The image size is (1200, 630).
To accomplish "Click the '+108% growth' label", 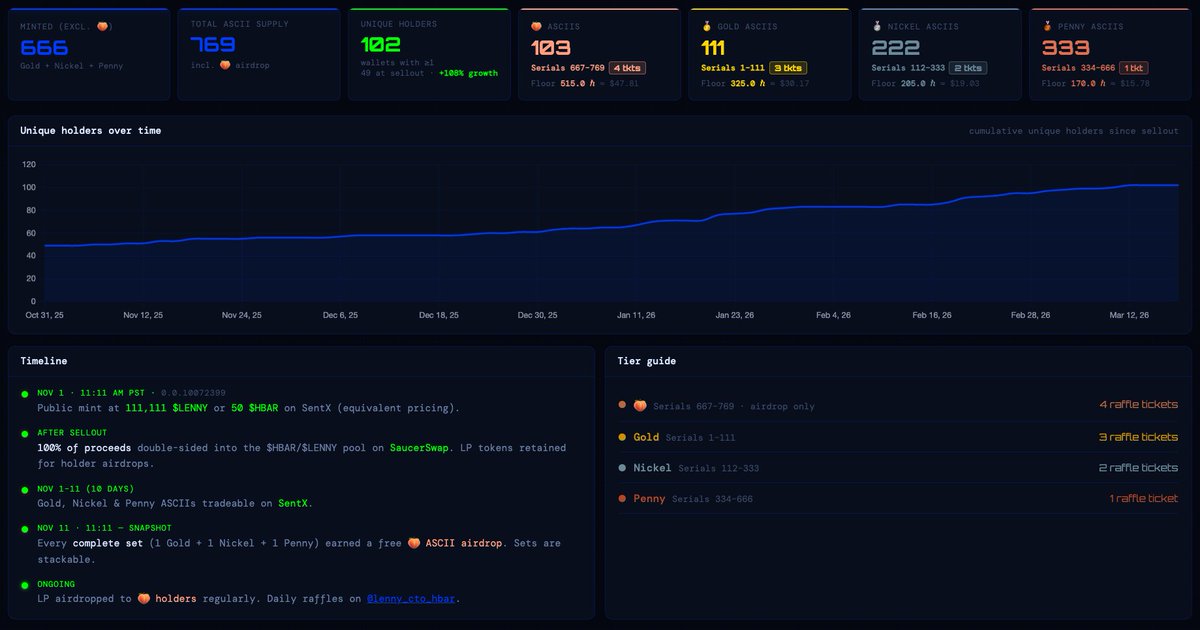I will pyautogui.click(x=467, y=73).
